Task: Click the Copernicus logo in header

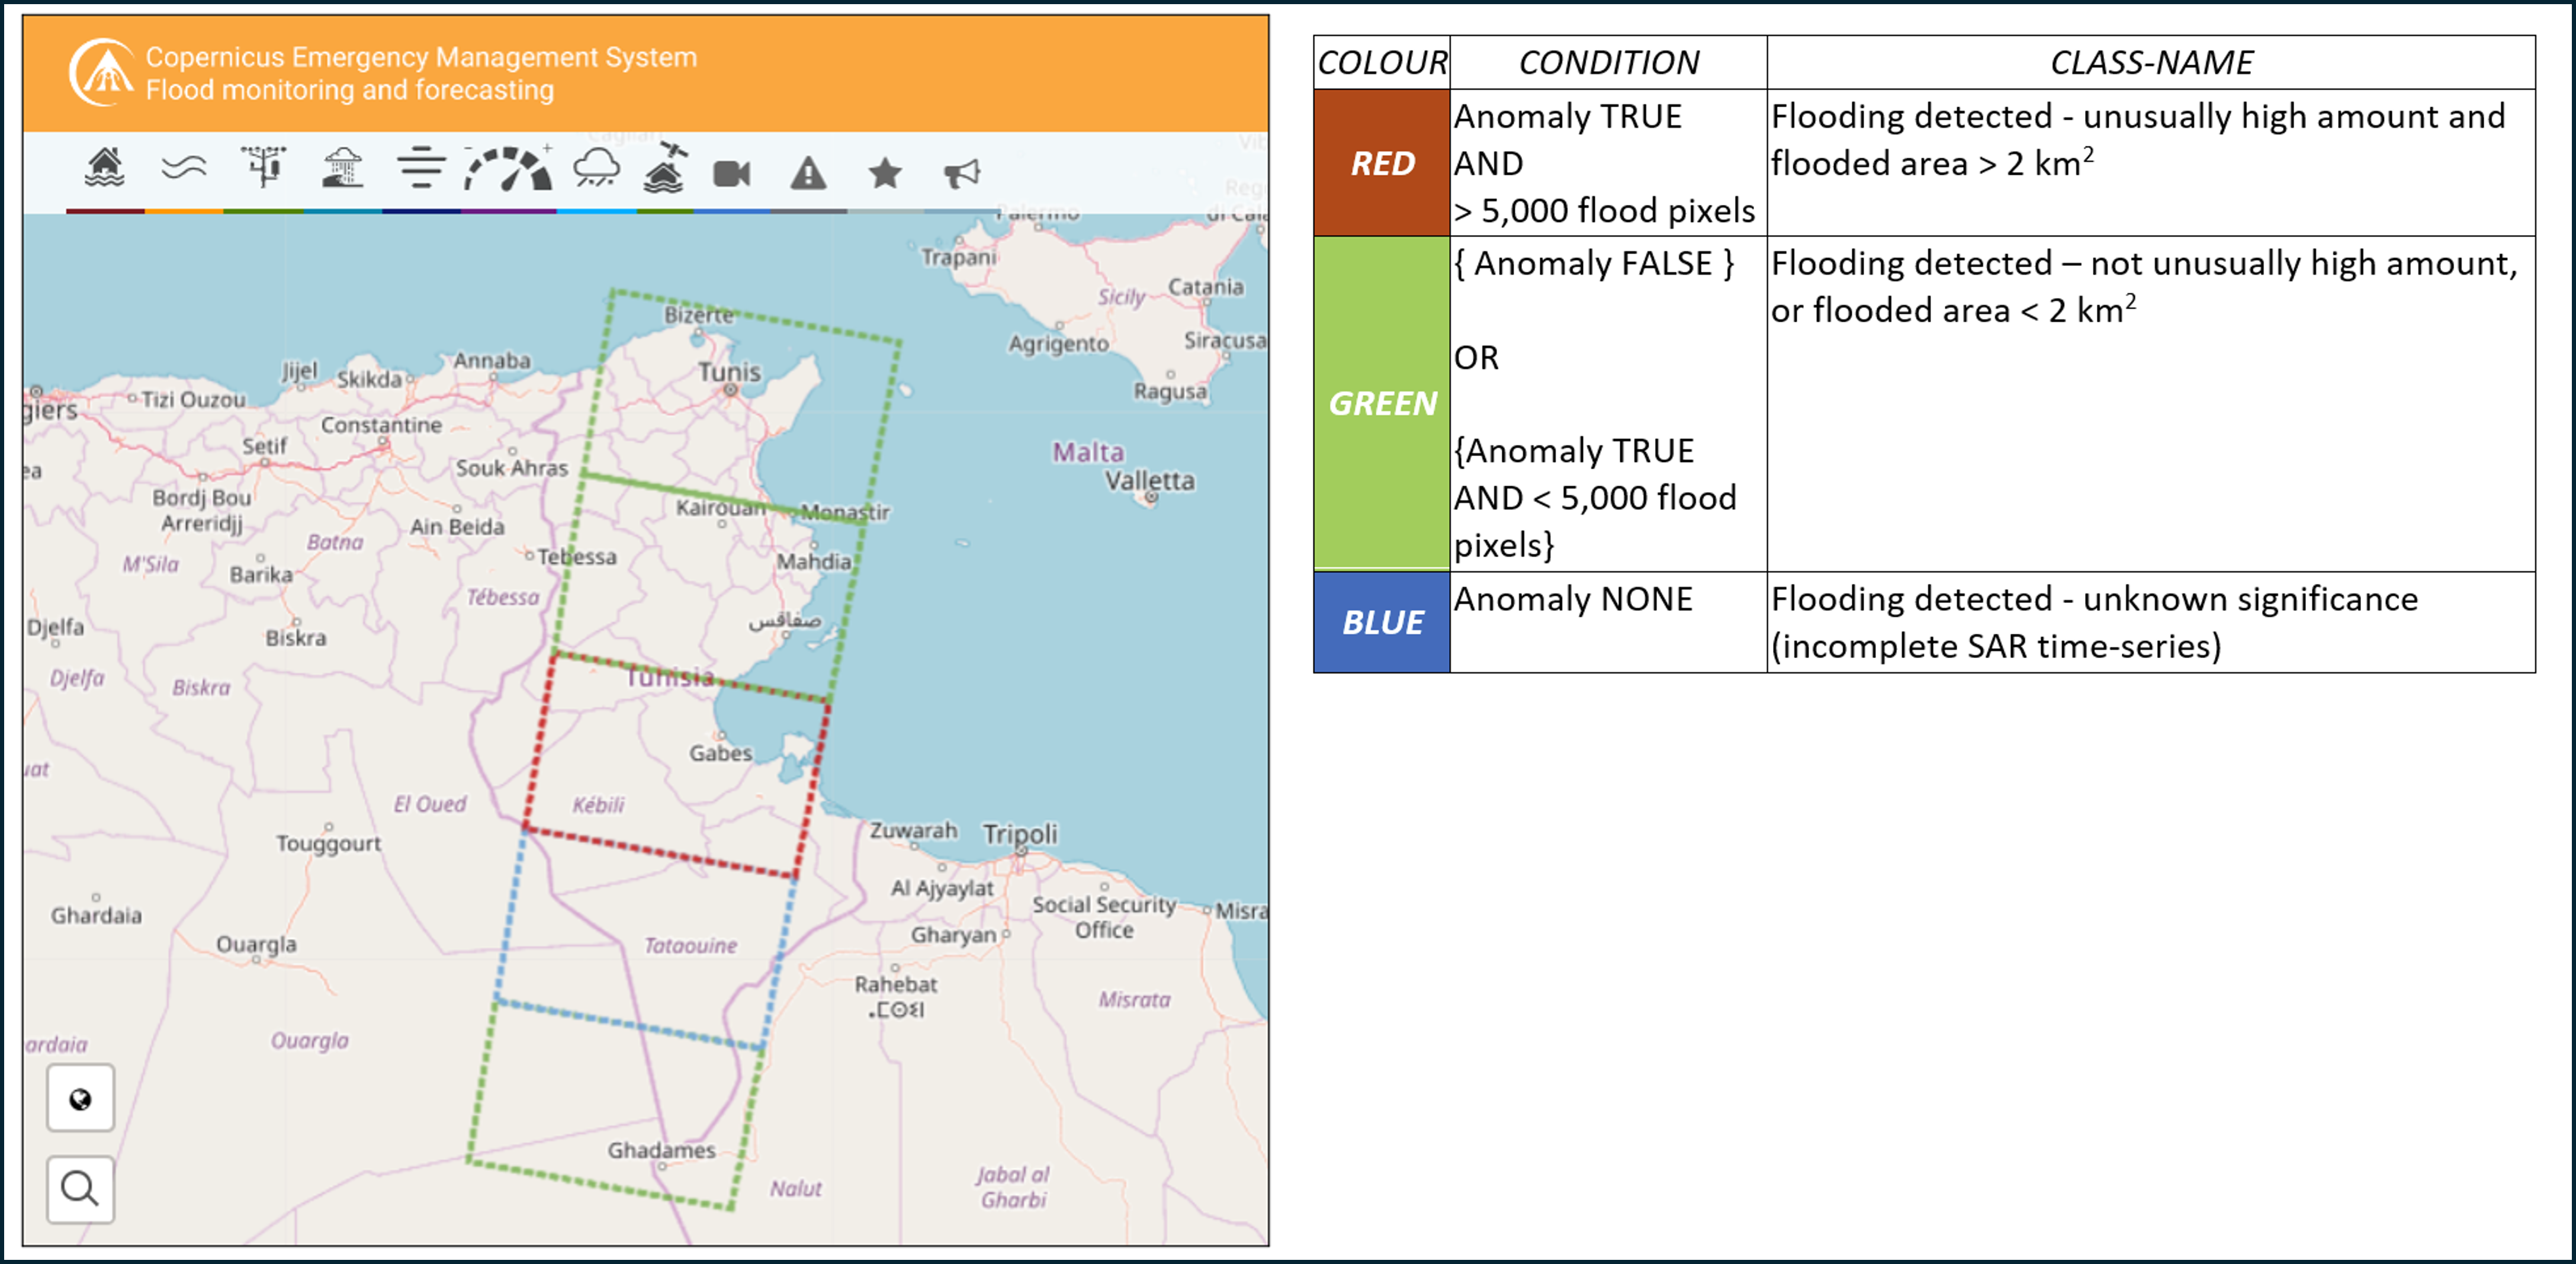Action: pos(103,72)
